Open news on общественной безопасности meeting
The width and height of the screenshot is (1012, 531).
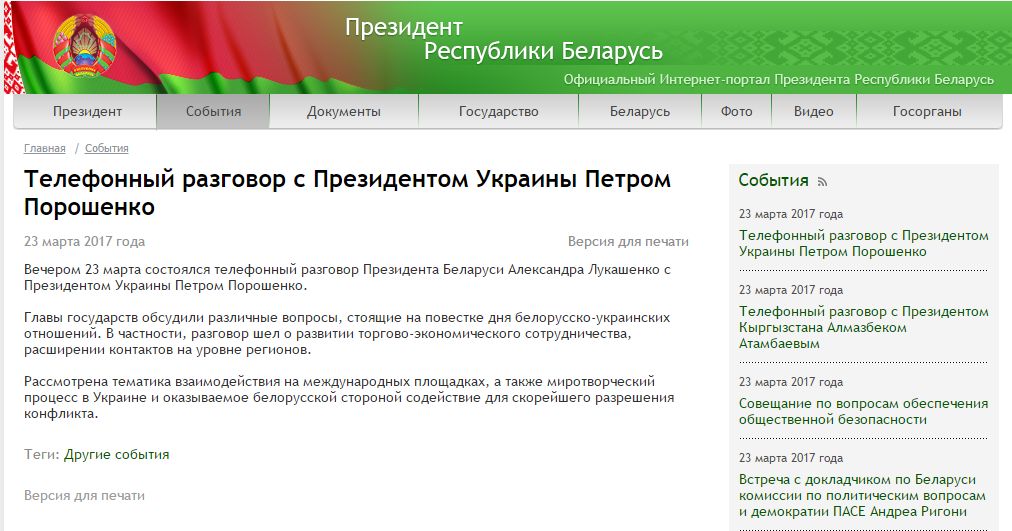coord(862,411)
